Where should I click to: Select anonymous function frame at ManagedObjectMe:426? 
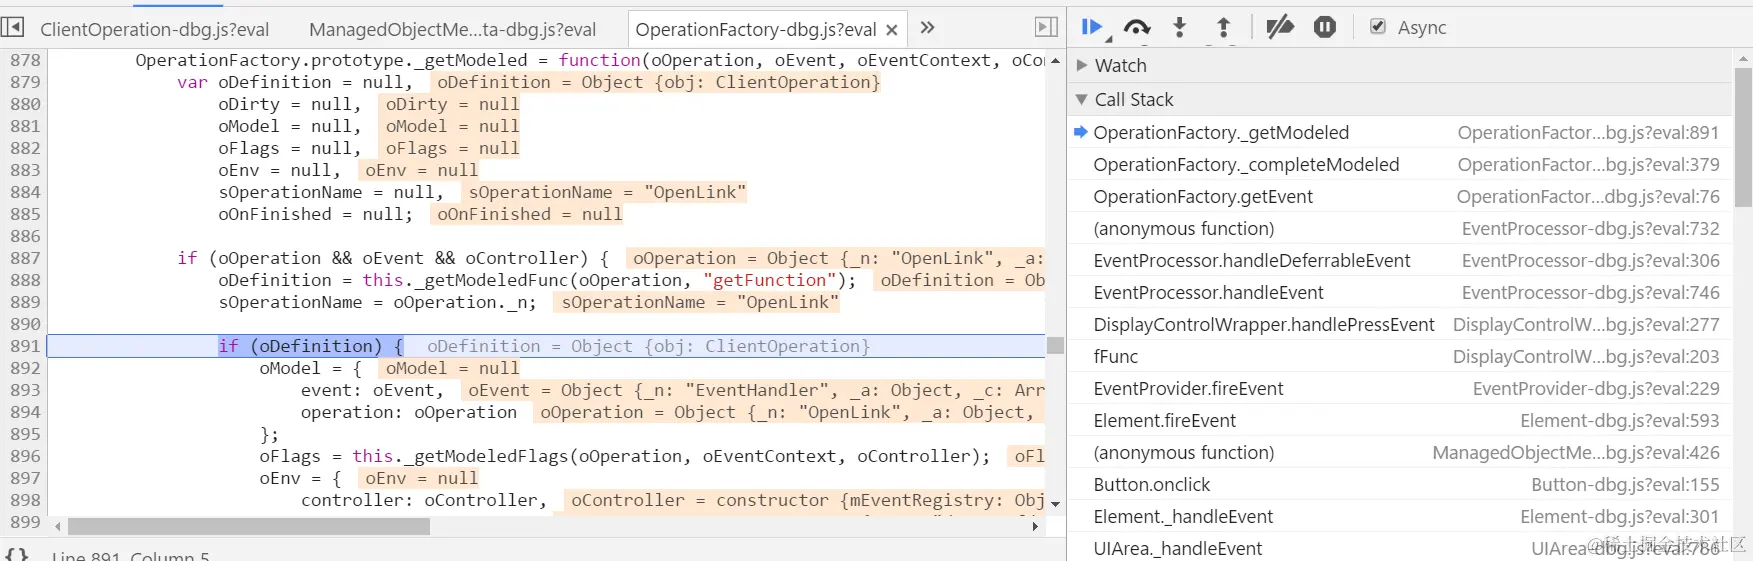tap(1400, 452)
